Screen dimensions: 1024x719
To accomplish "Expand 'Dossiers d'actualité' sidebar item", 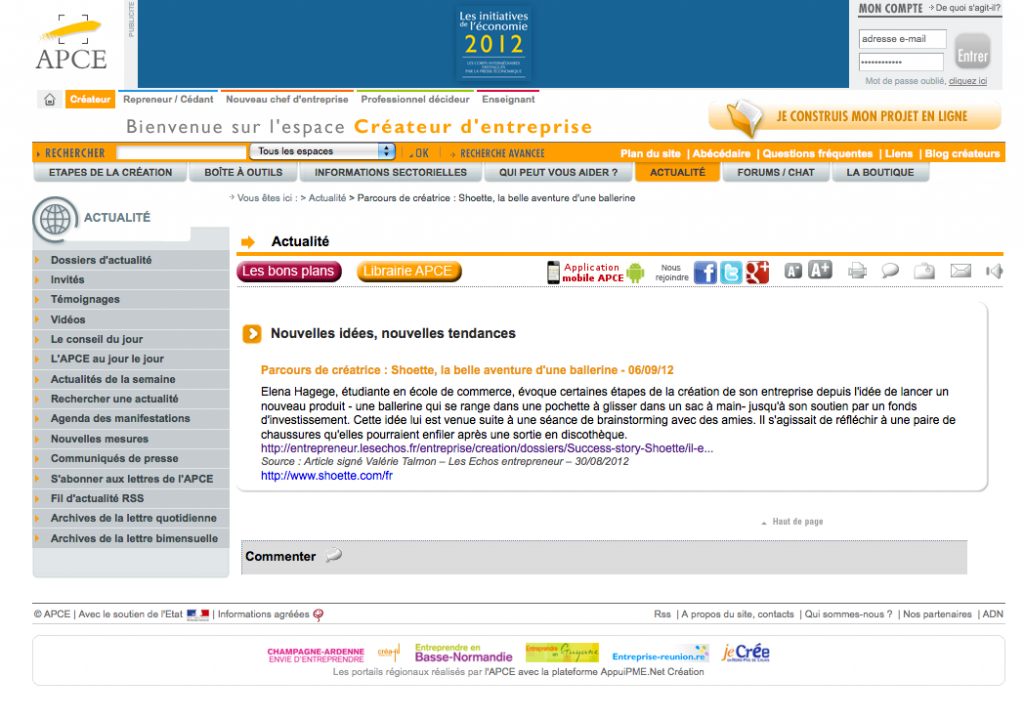I will point(101,260).
